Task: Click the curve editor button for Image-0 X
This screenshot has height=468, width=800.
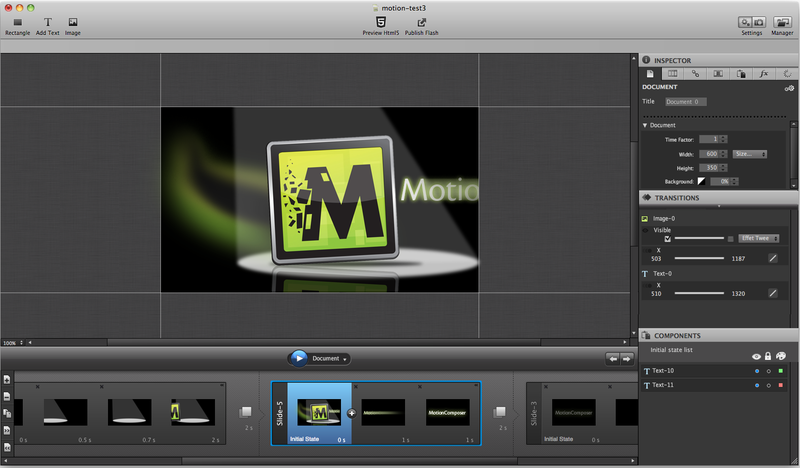Action: (x=773, y=258)
